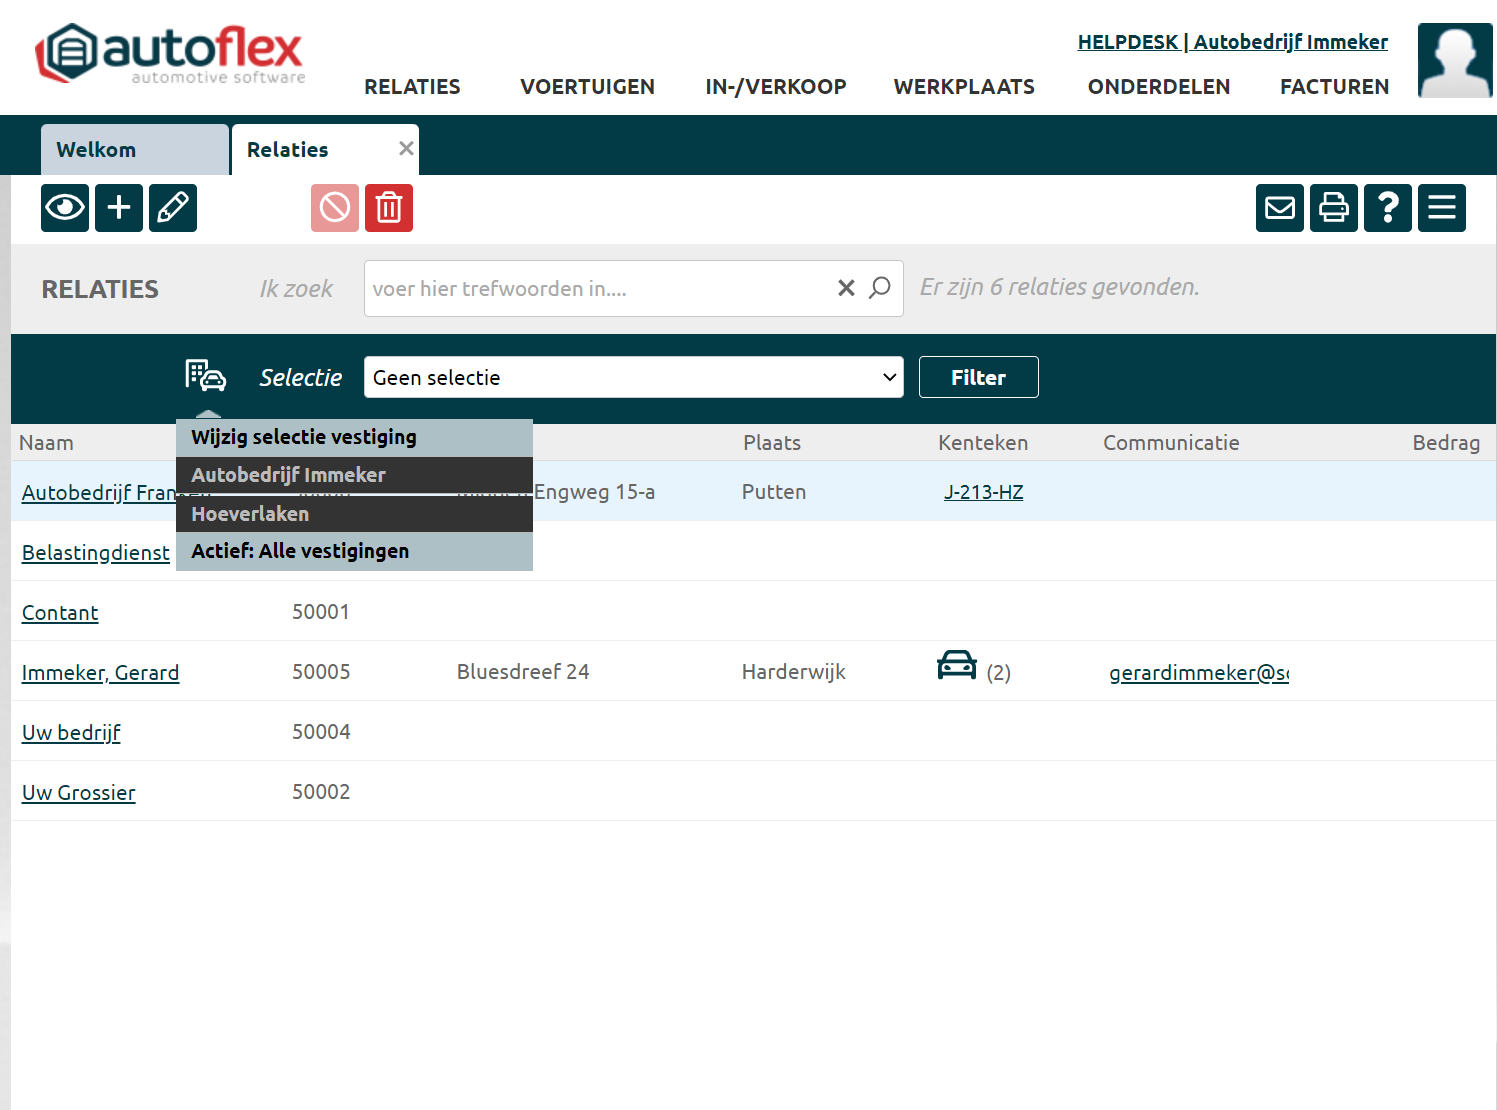Screen dimensions: 1497x1110
Task: Click the eye view relation icon
Action: (65, 208)
